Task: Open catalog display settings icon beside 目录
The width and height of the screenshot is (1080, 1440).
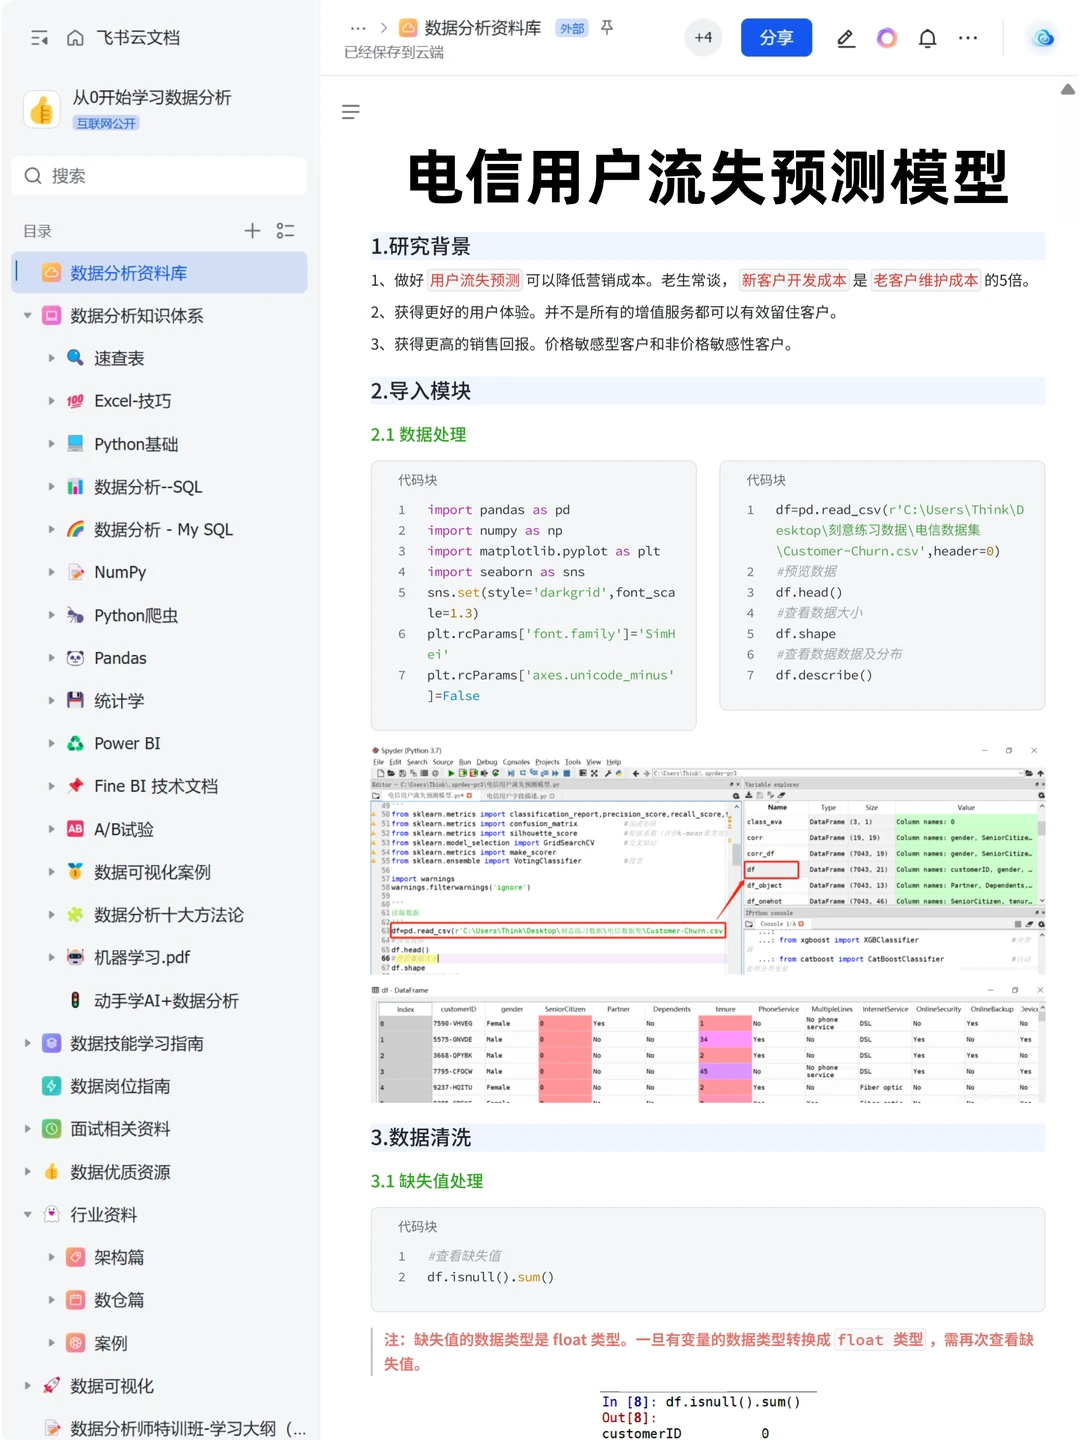Action: coord(285,231)
